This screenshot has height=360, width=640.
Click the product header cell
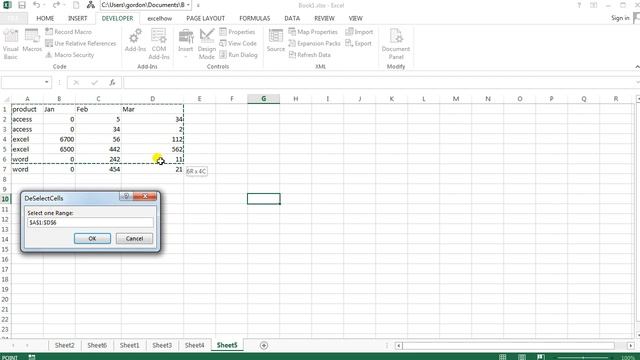pos(27,109)
